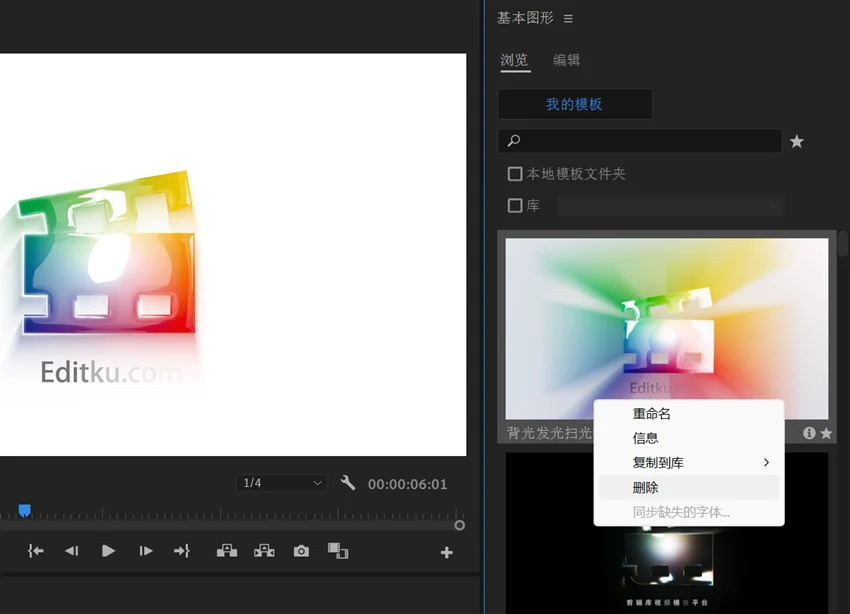Screen dimensions: 850x614
Task: Open 复制到库 submenu
Action: click(688, 463)
